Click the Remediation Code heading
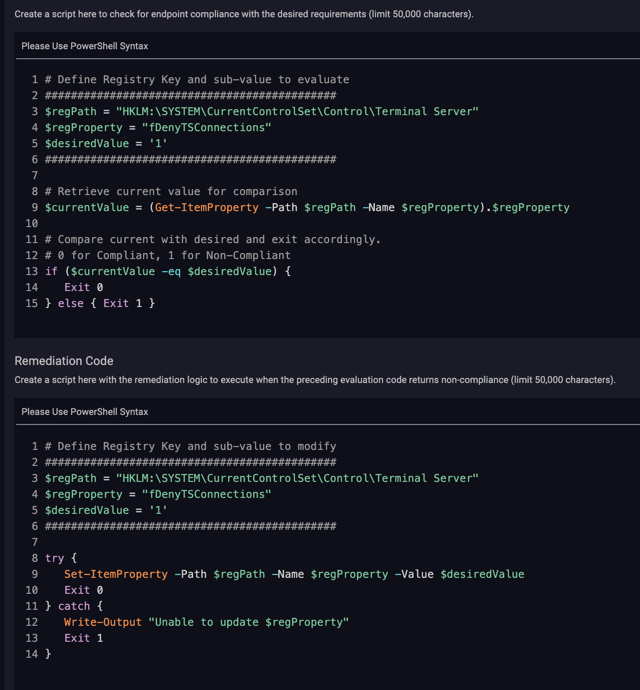The width and height of the screenshot is (640, 690). 64,361
